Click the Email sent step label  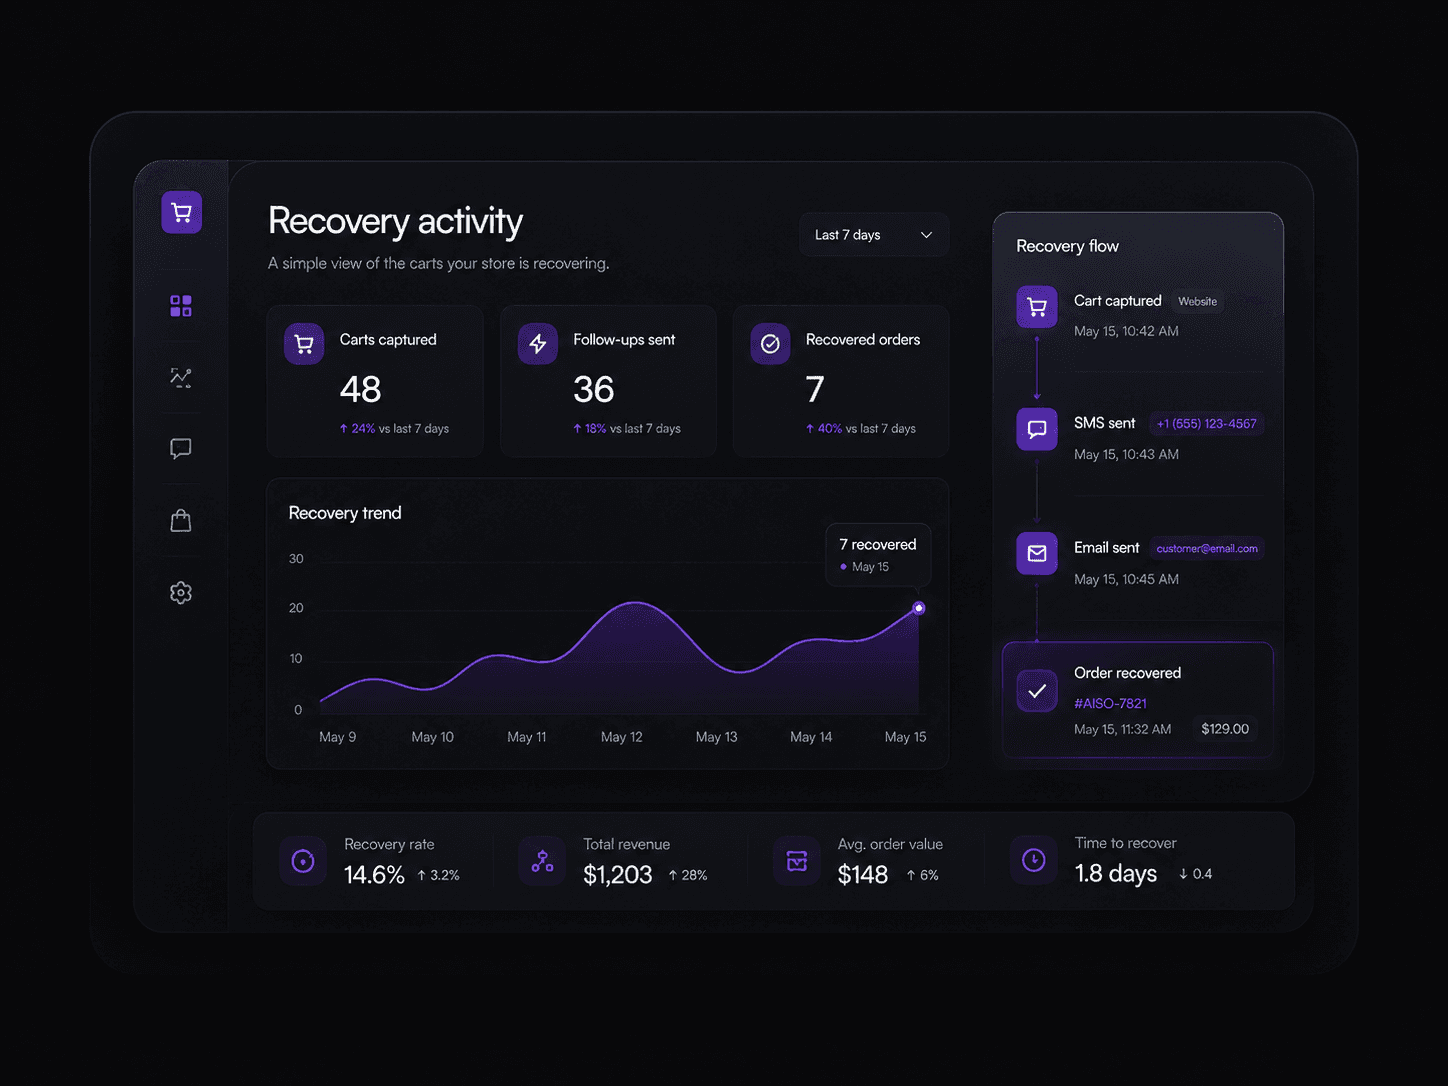[x=1107, y=547]
